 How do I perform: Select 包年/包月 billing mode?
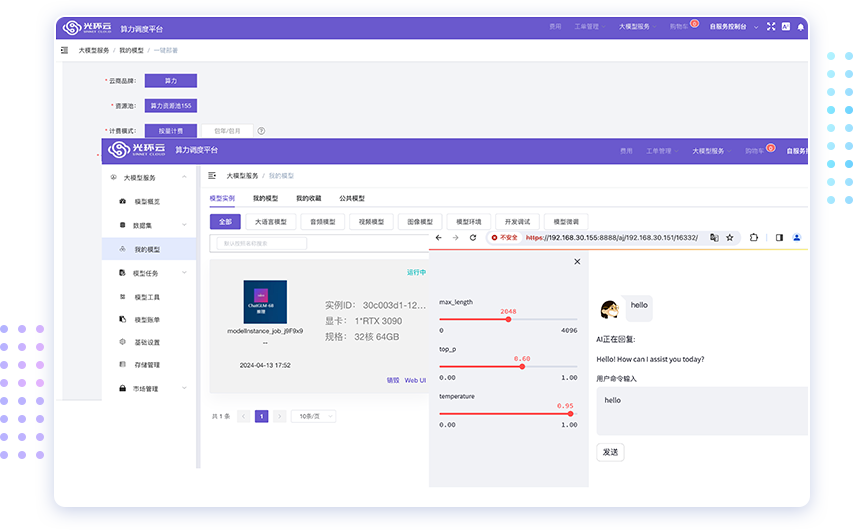pyautogui.click(x=226, y=130)
